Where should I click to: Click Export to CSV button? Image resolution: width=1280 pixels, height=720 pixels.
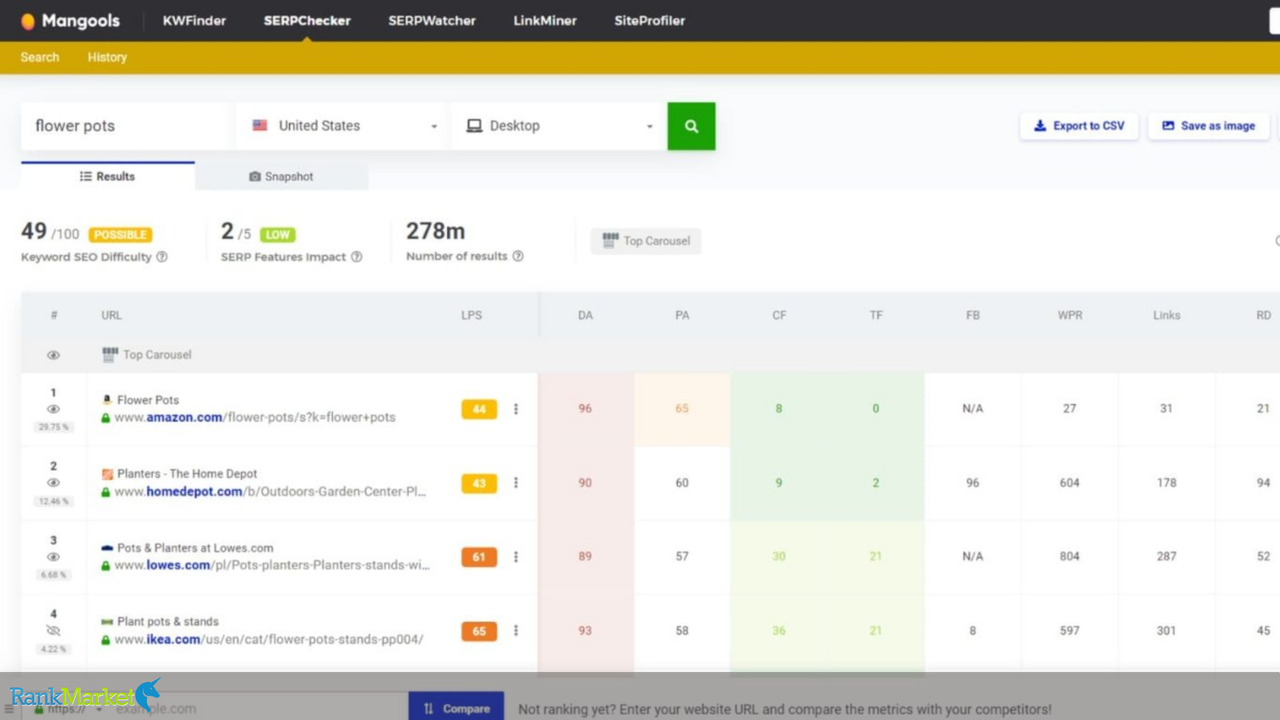[1079, 126]
